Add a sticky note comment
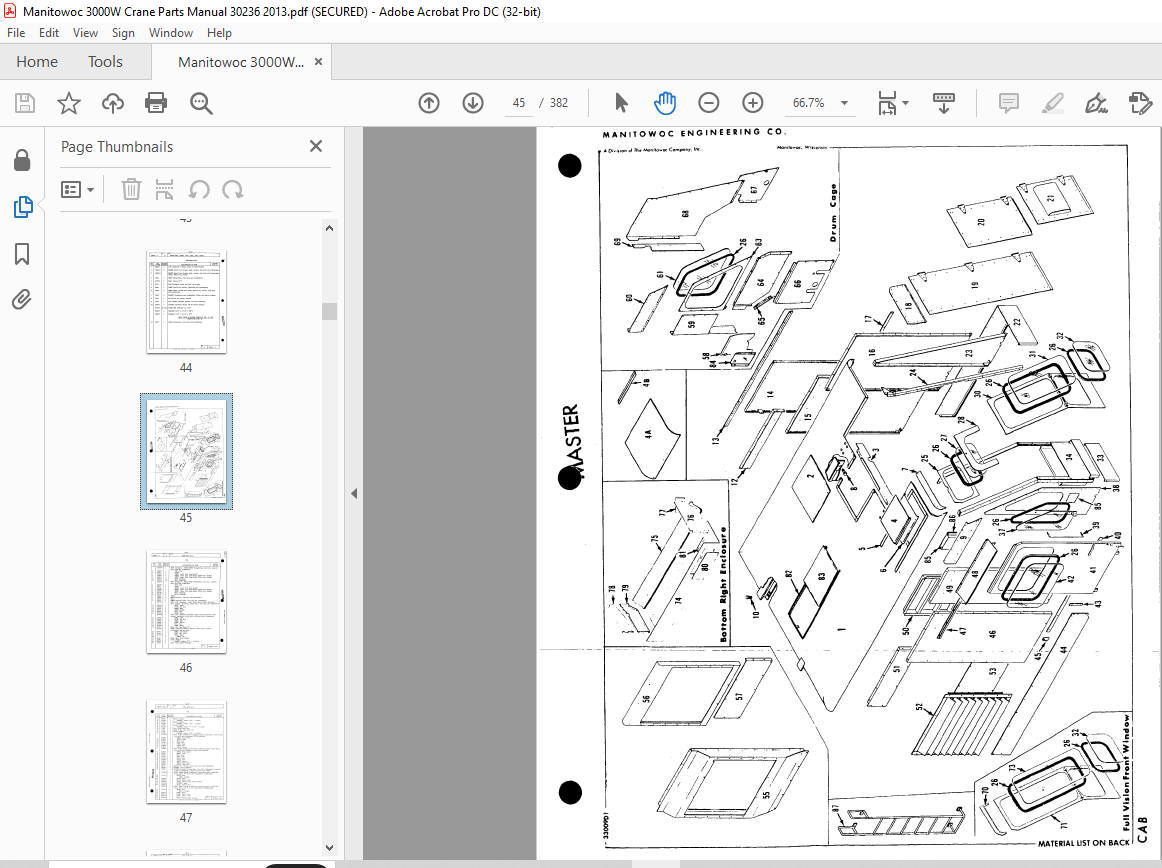Screen dimensions: 1162x868 pyautogui.click(x=1009, y=103)
